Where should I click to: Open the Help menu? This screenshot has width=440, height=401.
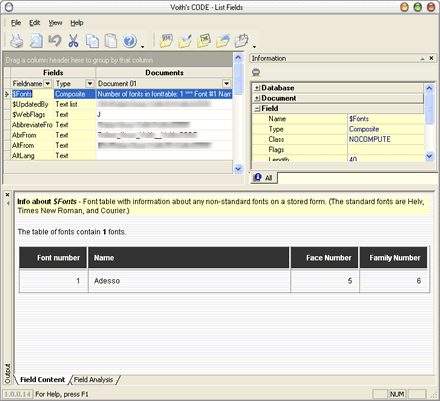coord(77,23)
